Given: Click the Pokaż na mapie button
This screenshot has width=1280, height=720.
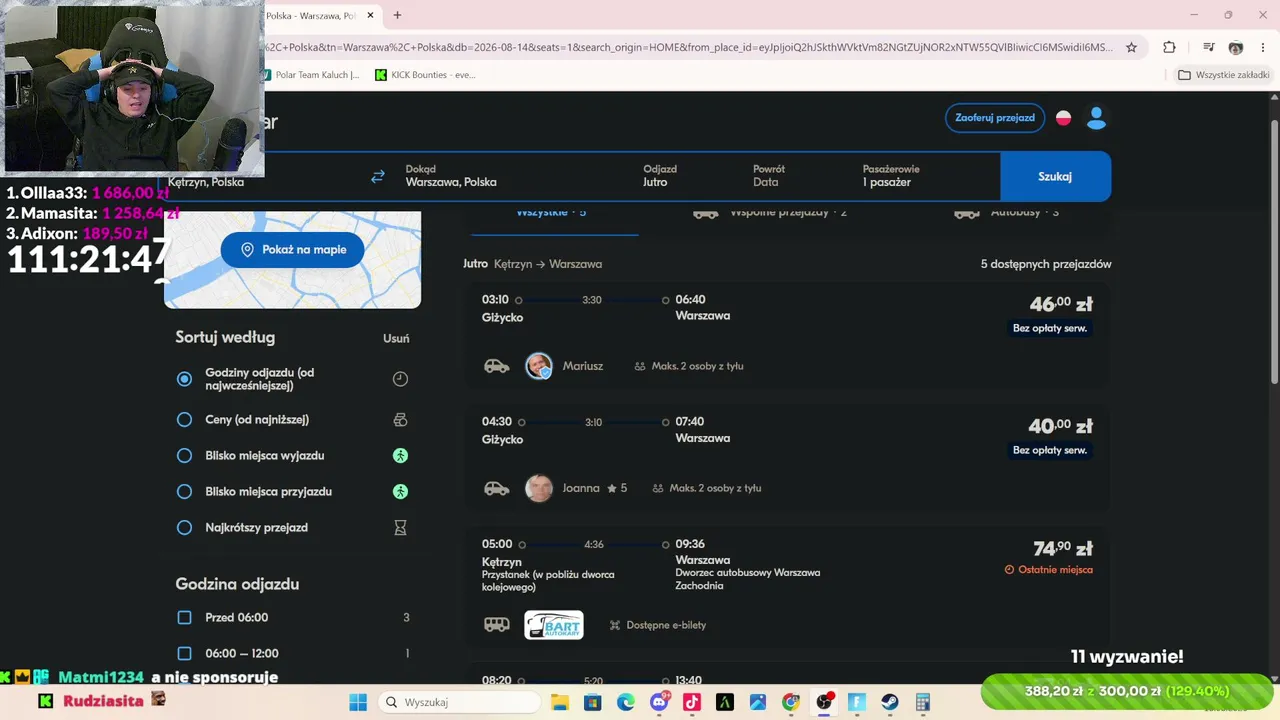Looking at the screenshot, I should coord(292,250).
